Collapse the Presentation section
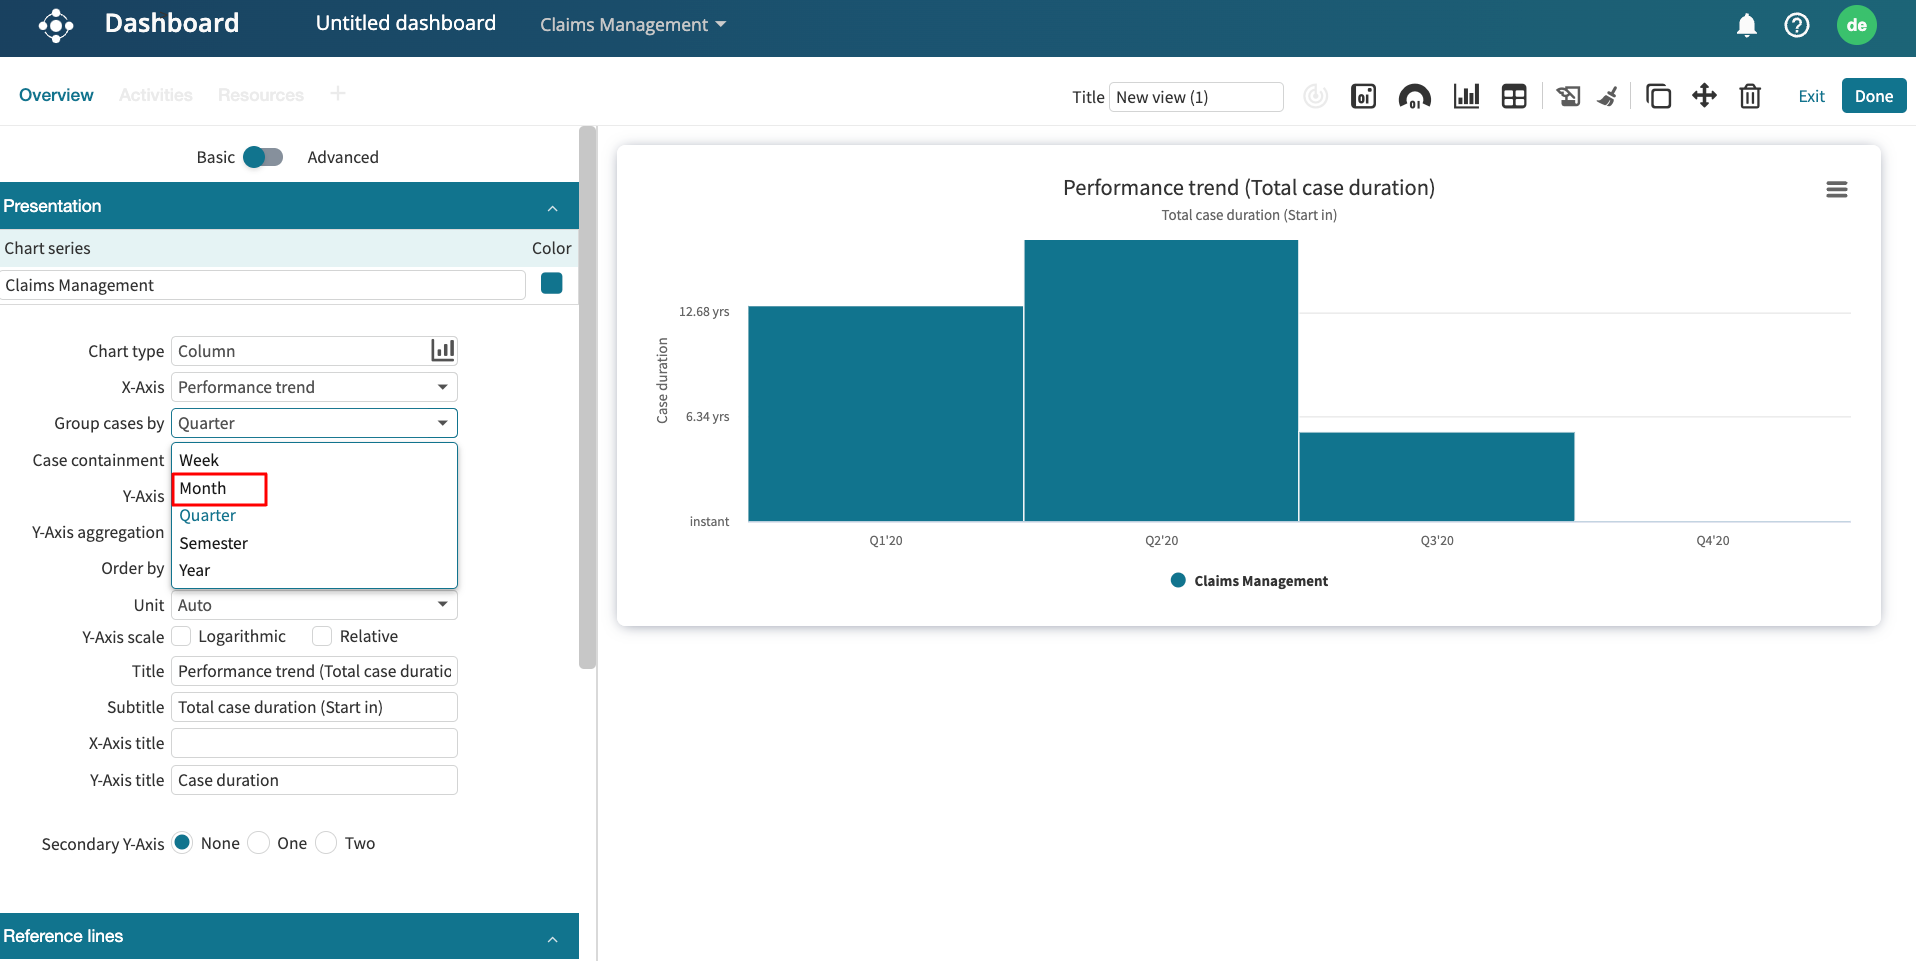The height and width of the screenshot is (961, 1916). pos(552,207)
